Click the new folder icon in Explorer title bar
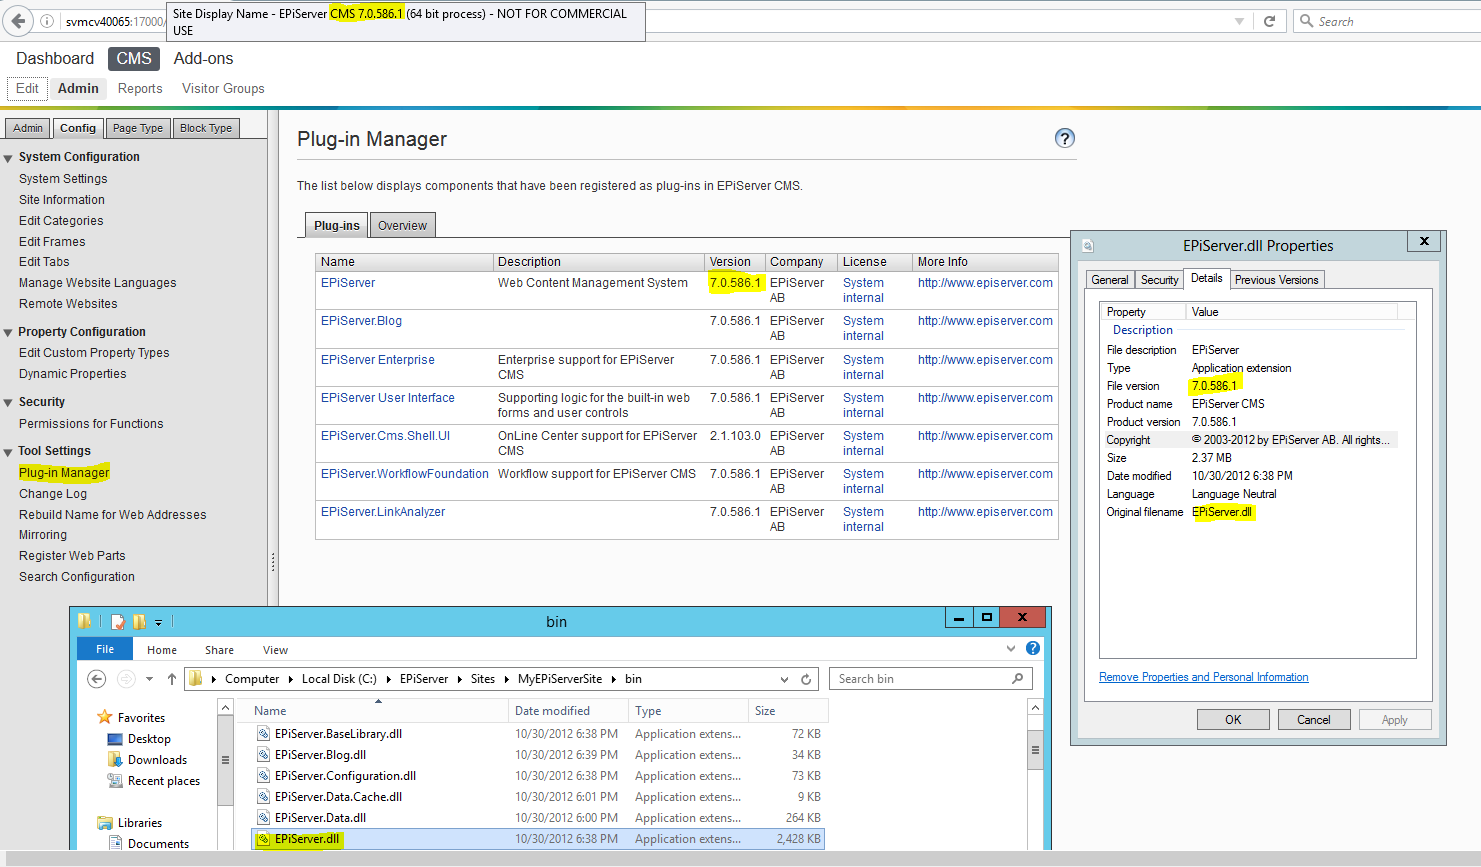 [x=139, y=621]
